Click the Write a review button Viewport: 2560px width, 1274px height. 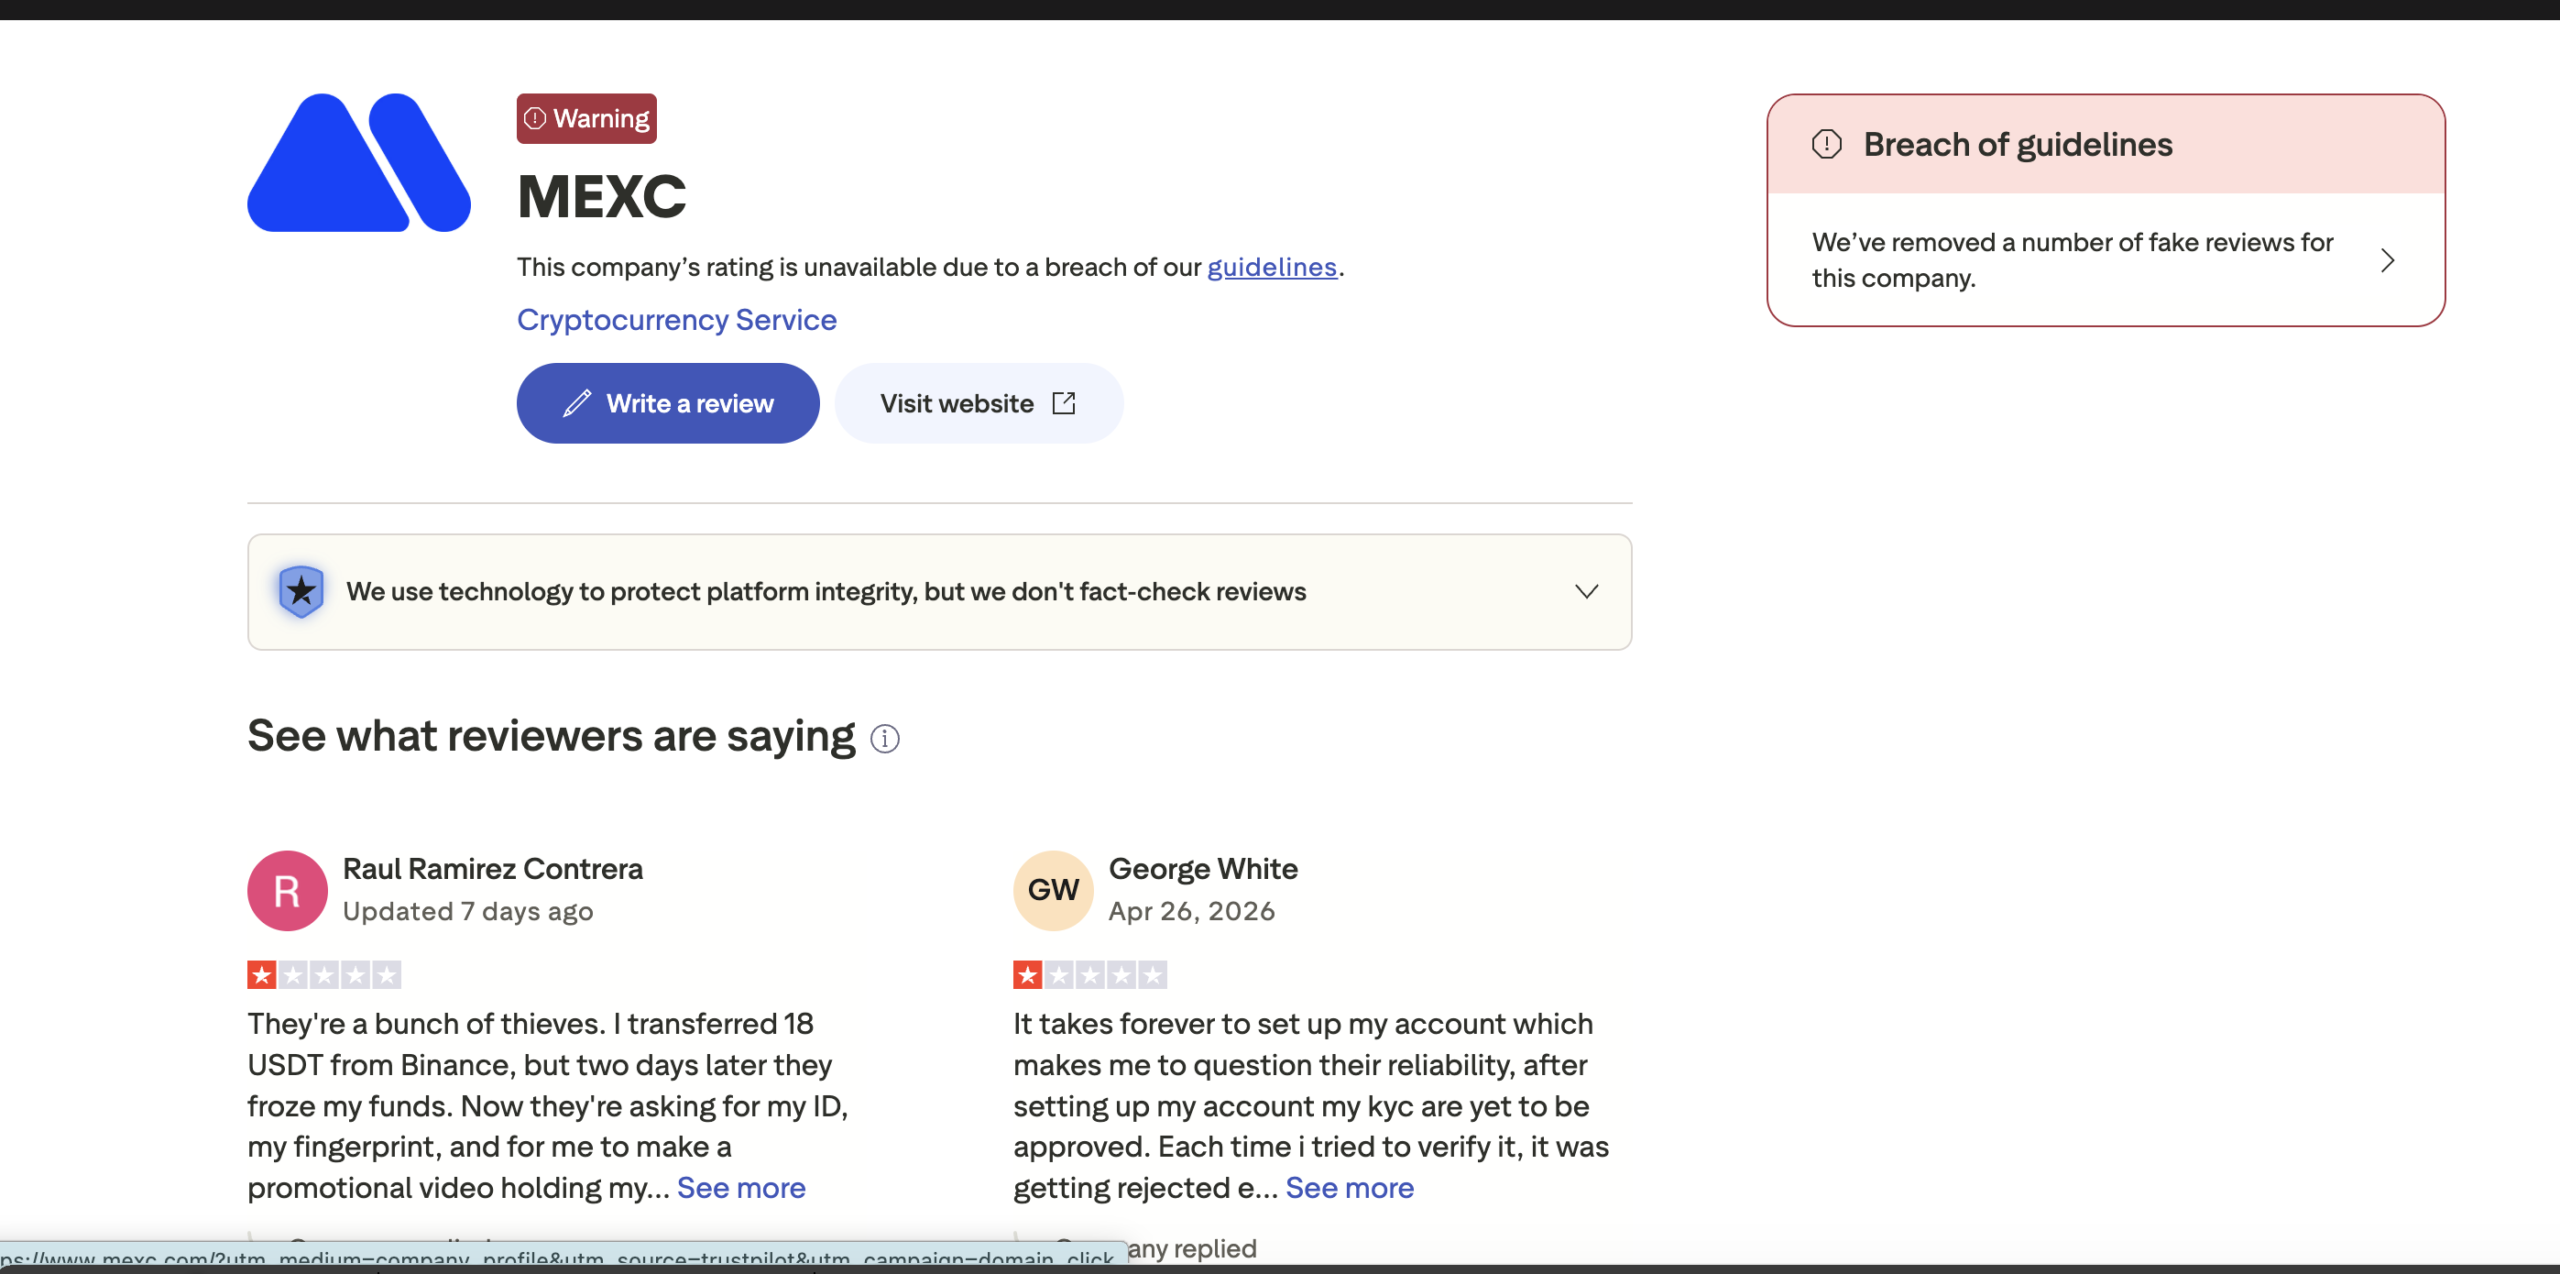click(668, 403)
